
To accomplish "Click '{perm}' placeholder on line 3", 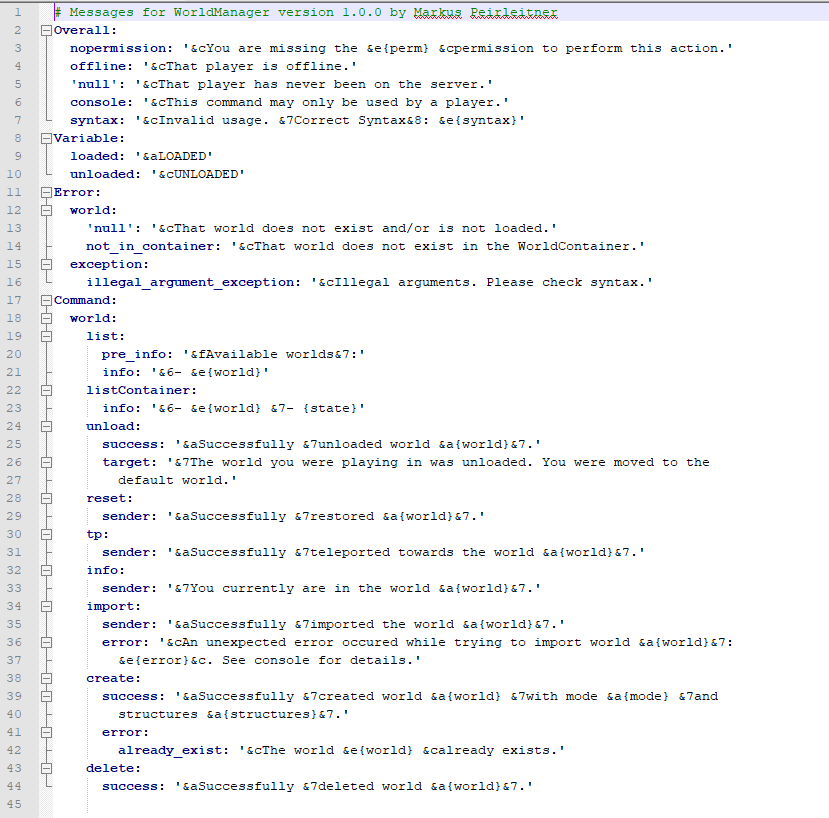I will pyautogui.click(x=406, y=48).
